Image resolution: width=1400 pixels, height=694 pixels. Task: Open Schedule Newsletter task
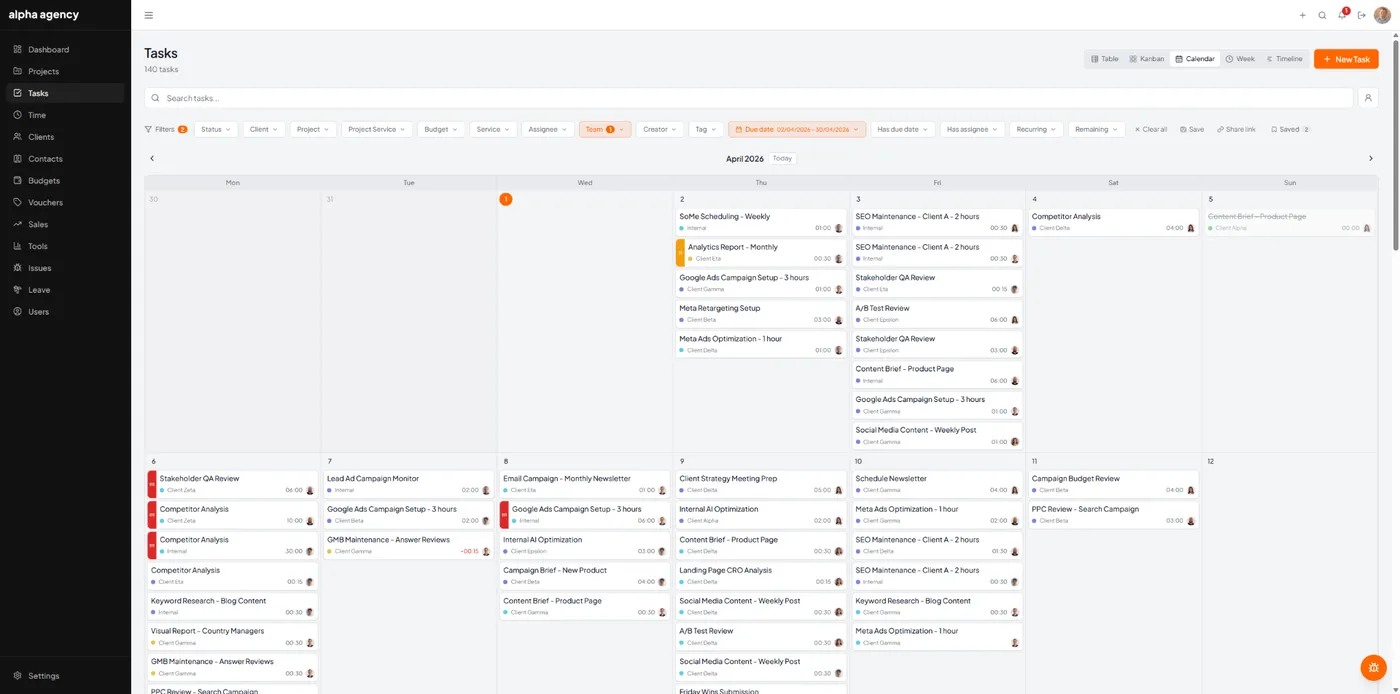(937, 484)
